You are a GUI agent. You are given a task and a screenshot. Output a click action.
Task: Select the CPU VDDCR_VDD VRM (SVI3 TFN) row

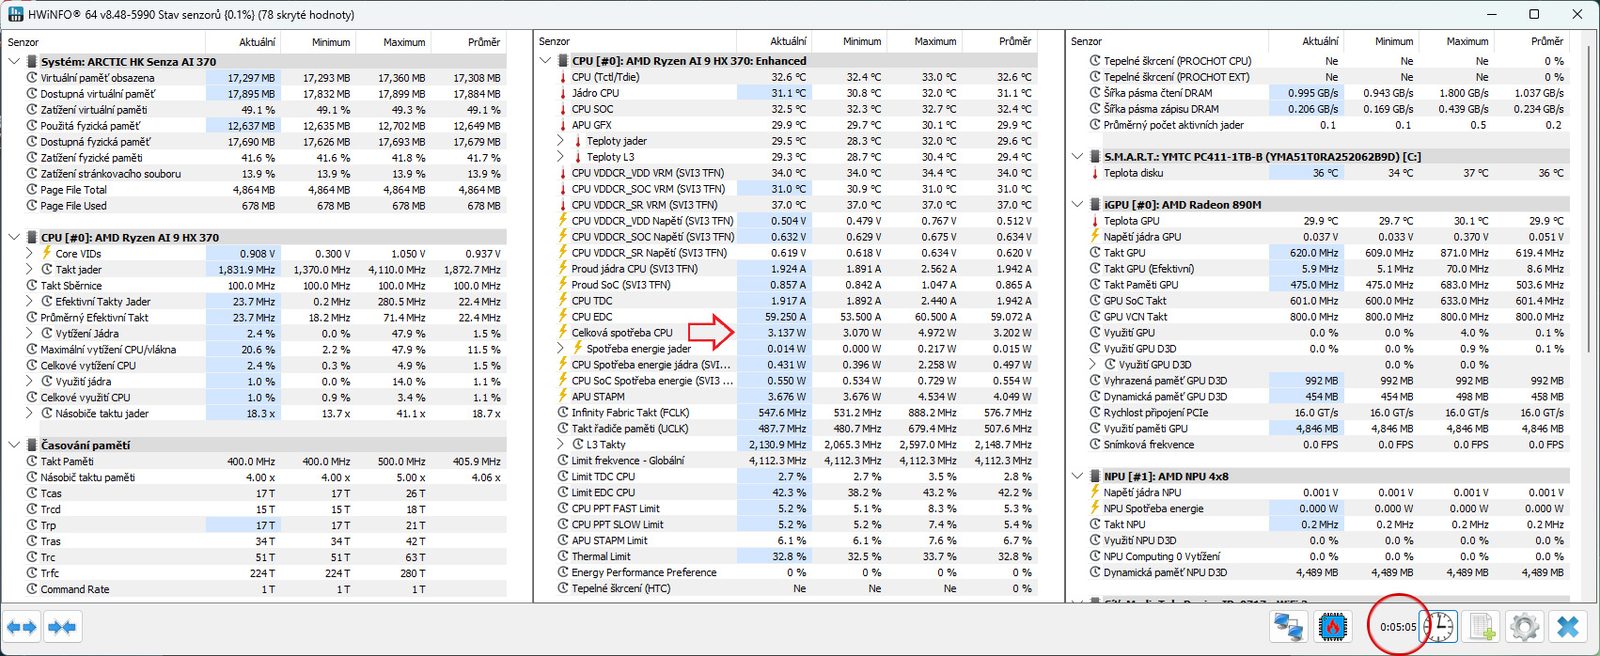tap(786, 173)
